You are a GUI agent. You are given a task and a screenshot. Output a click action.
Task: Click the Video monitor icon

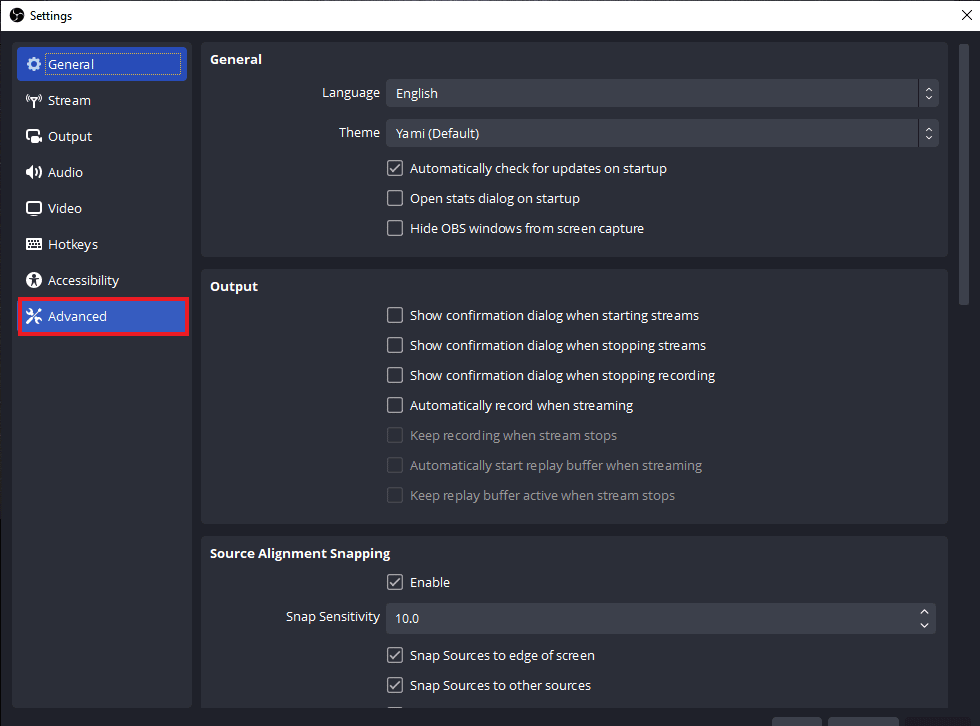click(31, 208)
